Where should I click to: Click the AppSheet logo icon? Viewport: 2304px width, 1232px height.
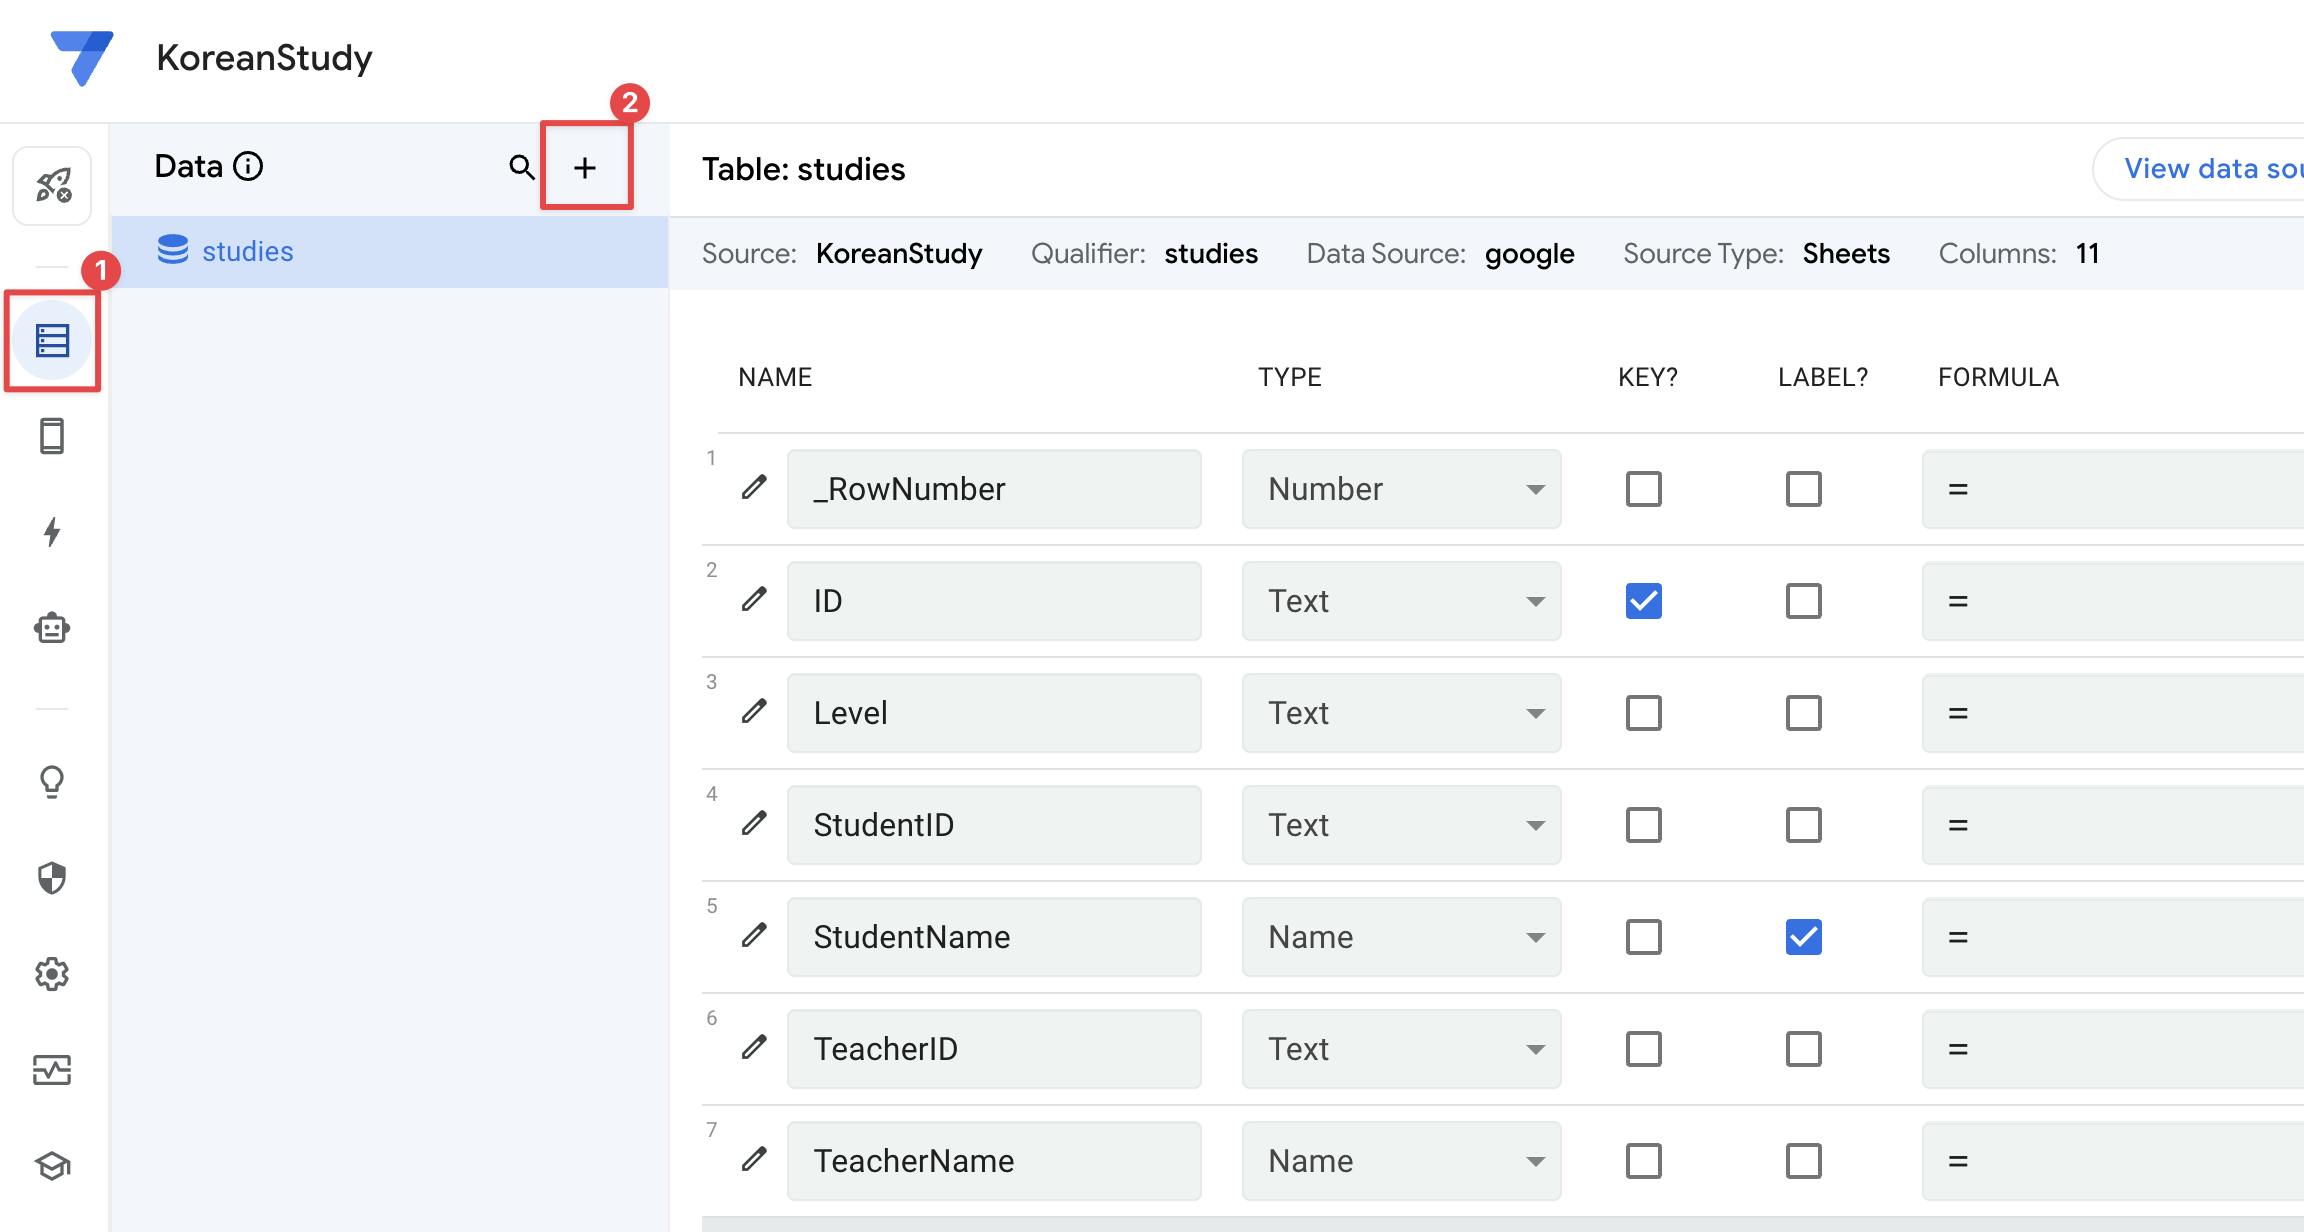82,57
